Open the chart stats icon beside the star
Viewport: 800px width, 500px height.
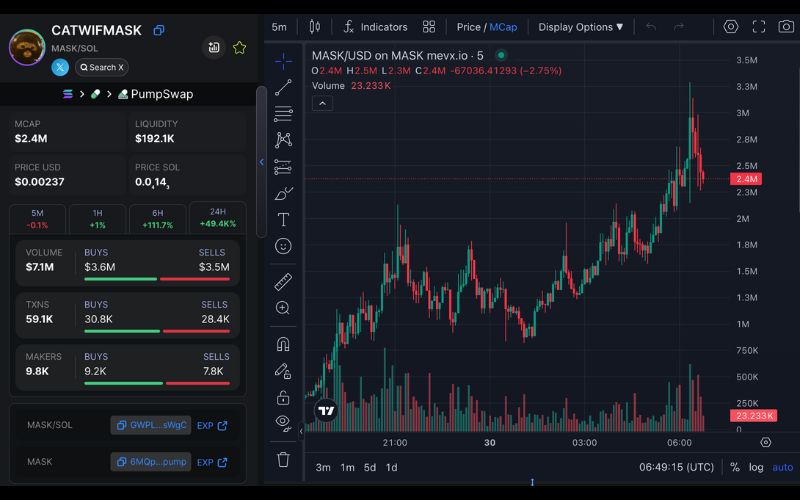[214, 47]
